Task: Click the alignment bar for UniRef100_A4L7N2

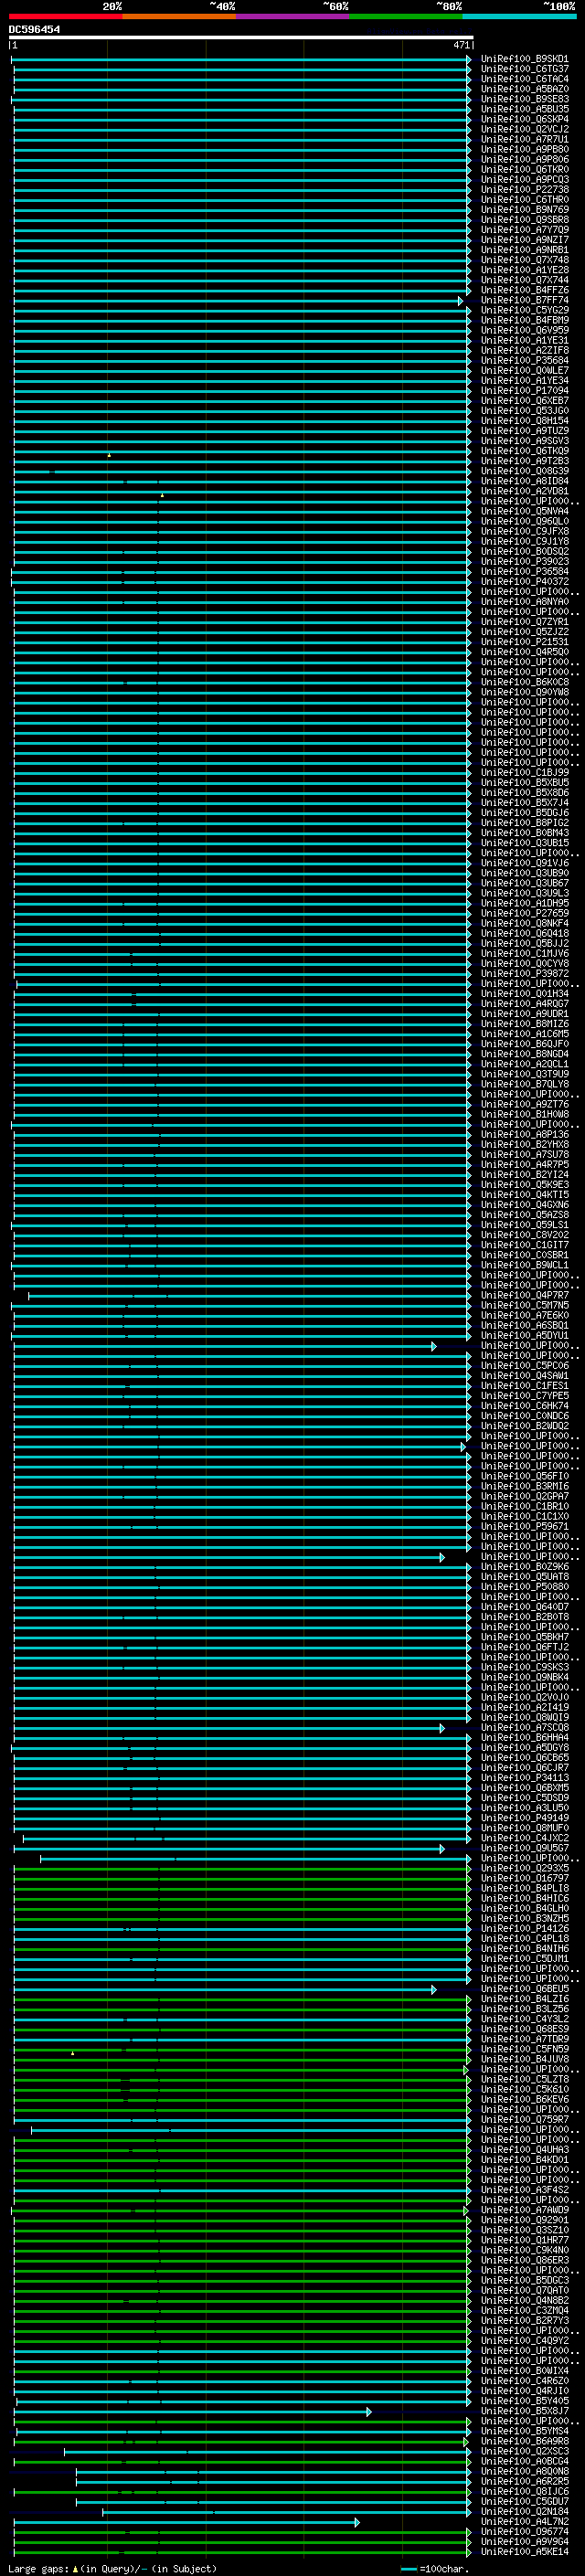Action: point(186,2522)
